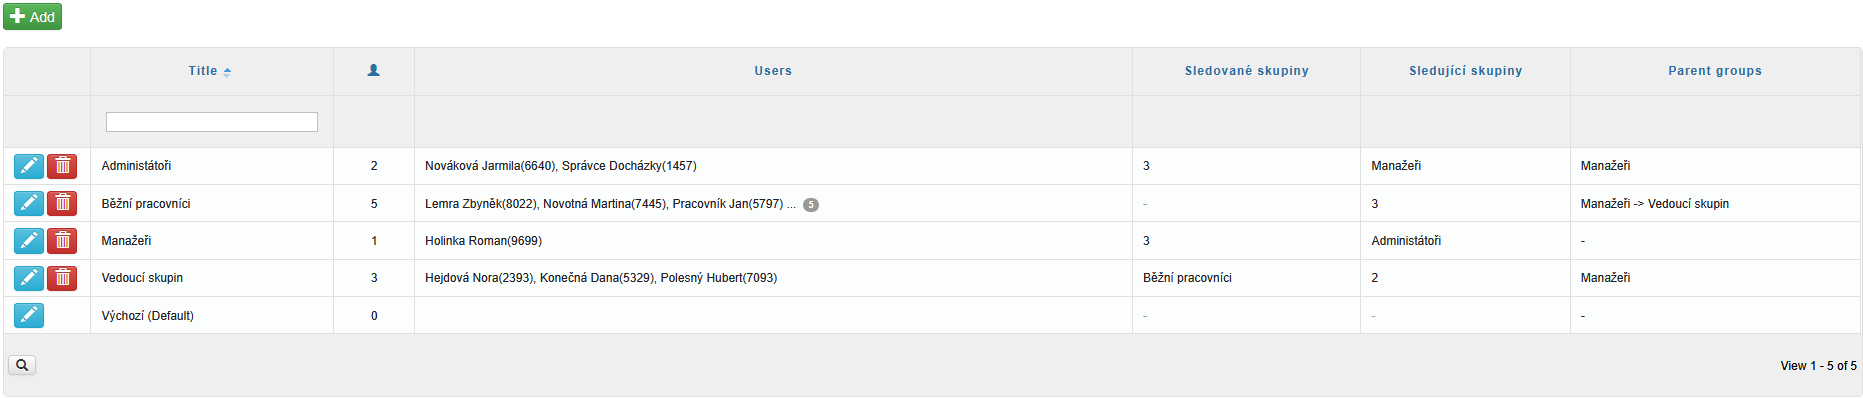Edit the Administátoři group
This screenshot has width=1863, height=398.
pyautogui.click(x=29, y=166)
